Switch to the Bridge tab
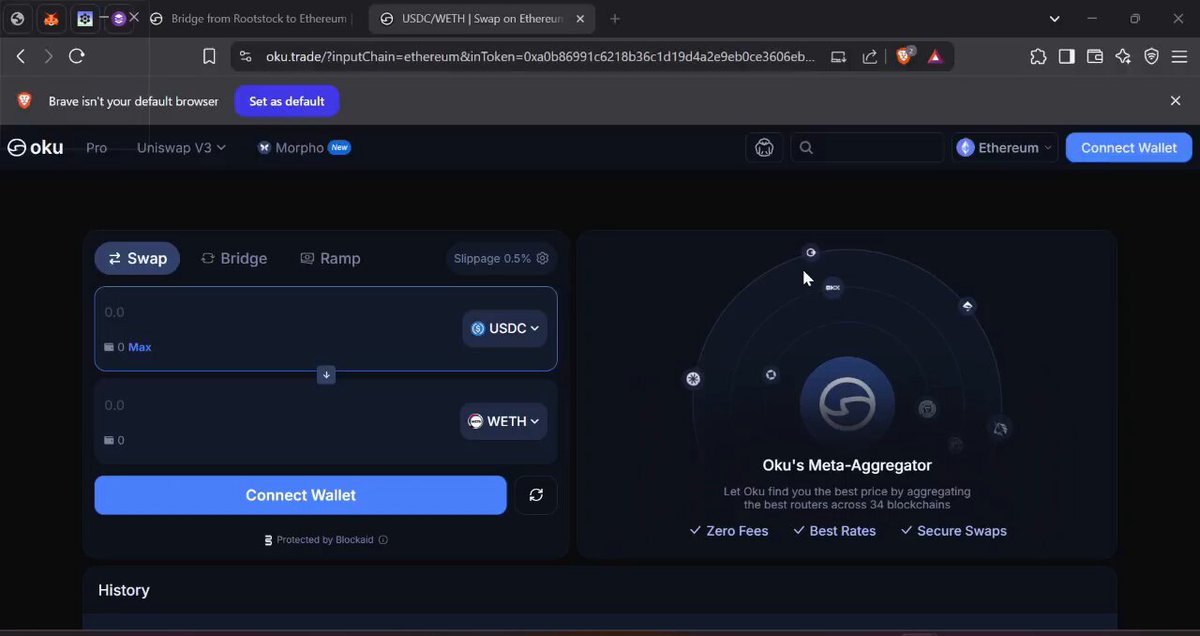The height and width of the screenshot is (636, 1200). [234, 258]
